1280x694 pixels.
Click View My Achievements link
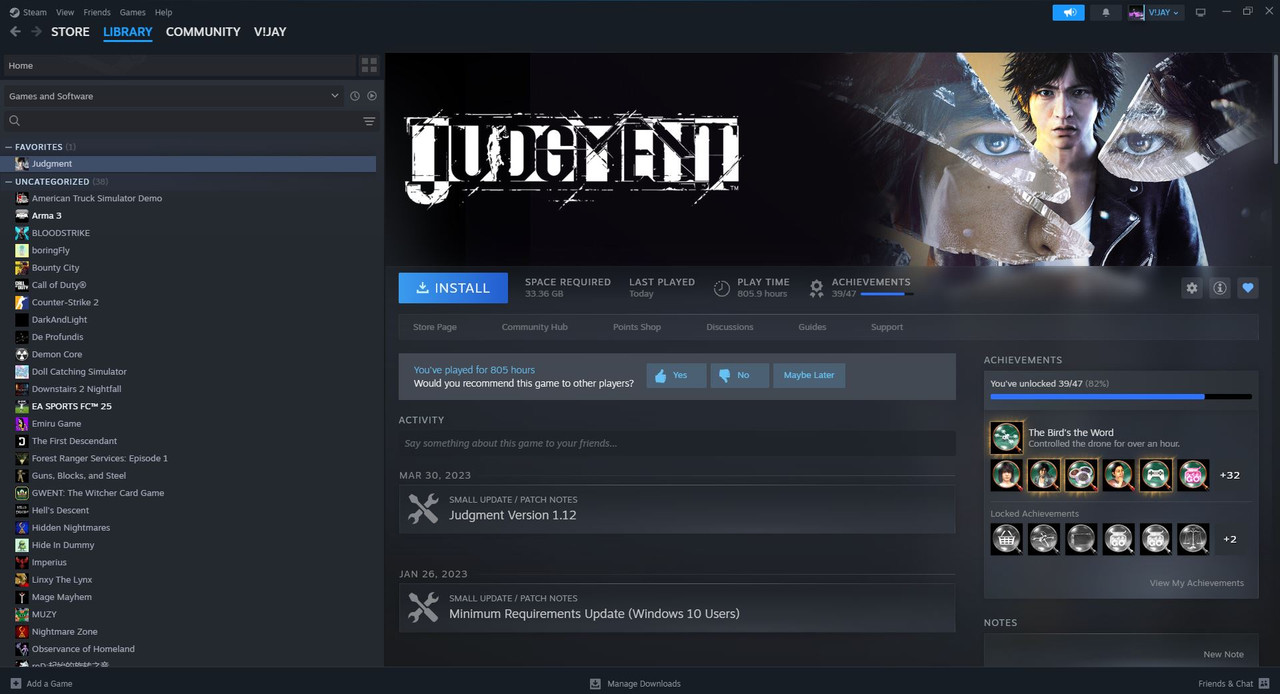point(1197,583)
